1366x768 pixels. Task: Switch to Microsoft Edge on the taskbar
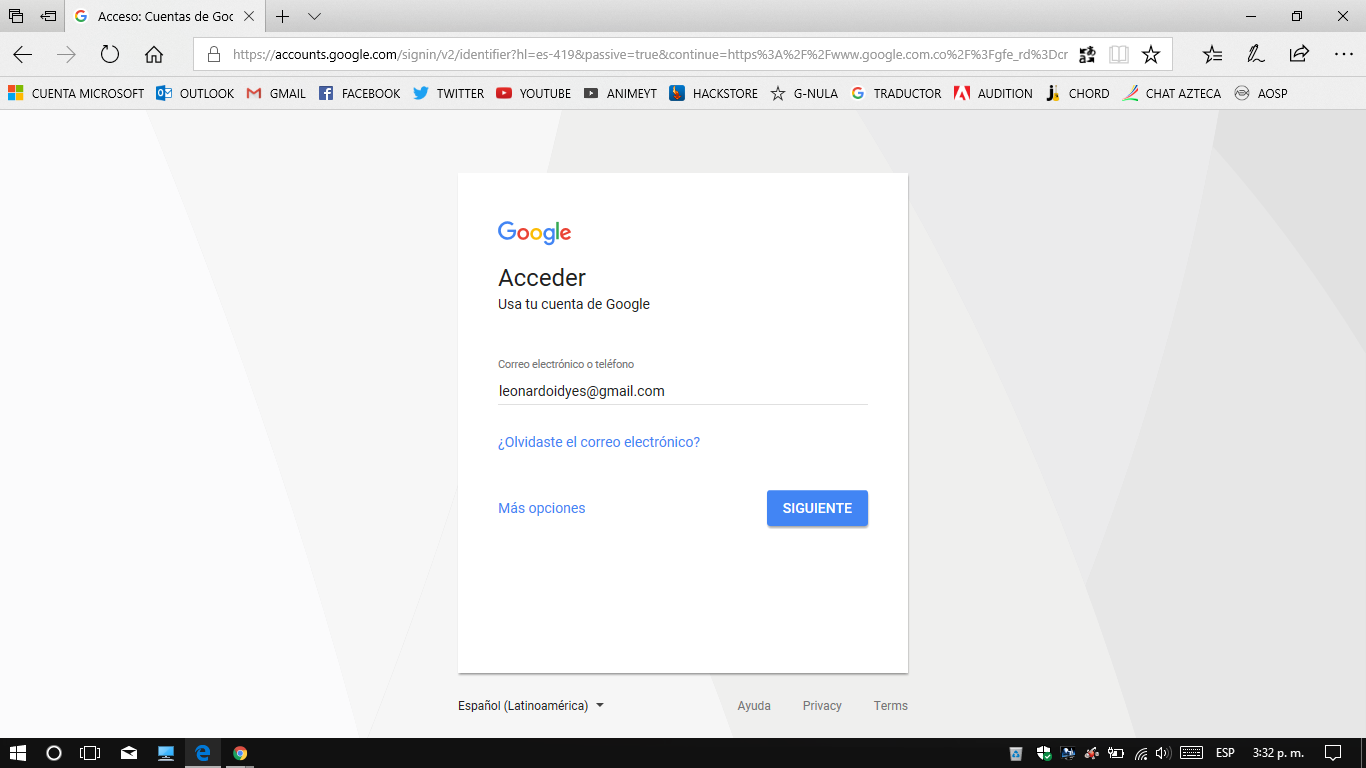[x=203, y=753]
